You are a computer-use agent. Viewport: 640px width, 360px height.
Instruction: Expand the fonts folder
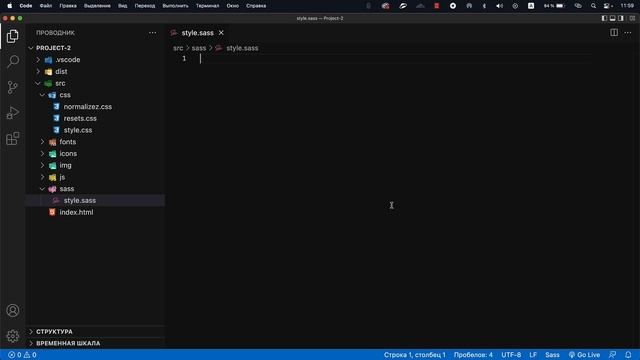[67, 142]
